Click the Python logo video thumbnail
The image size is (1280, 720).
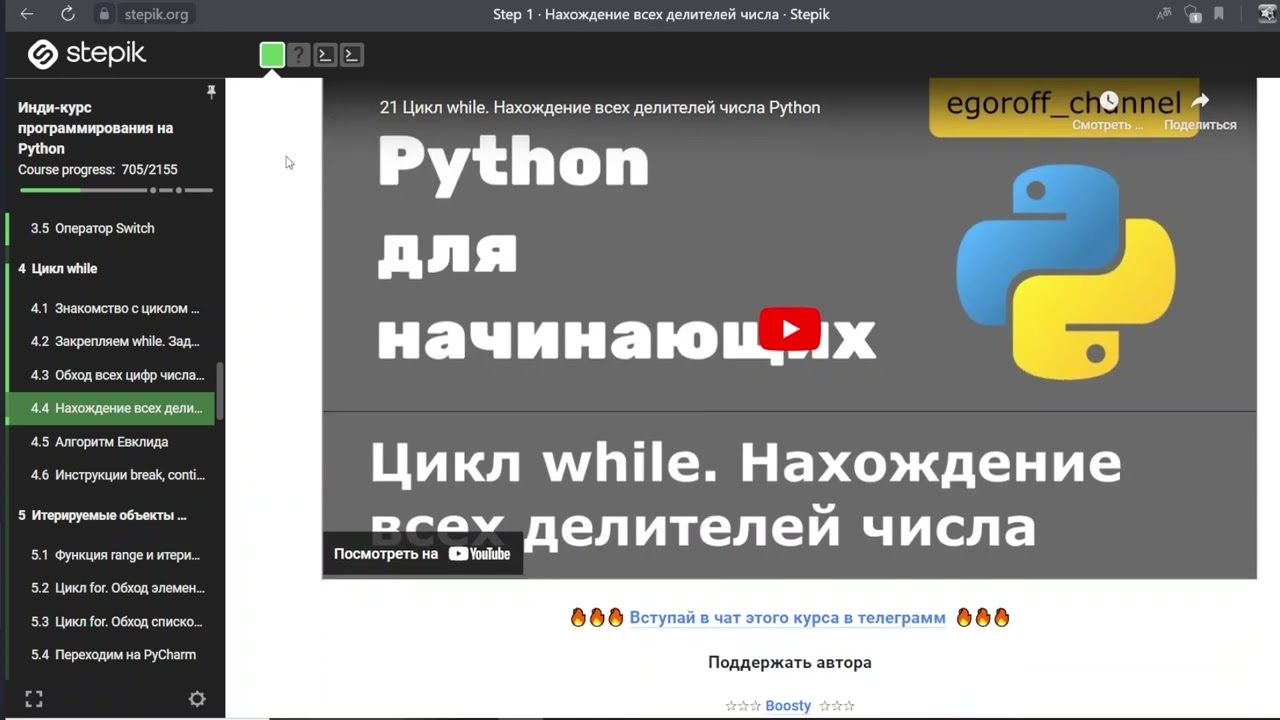[x=1065, y=271]
